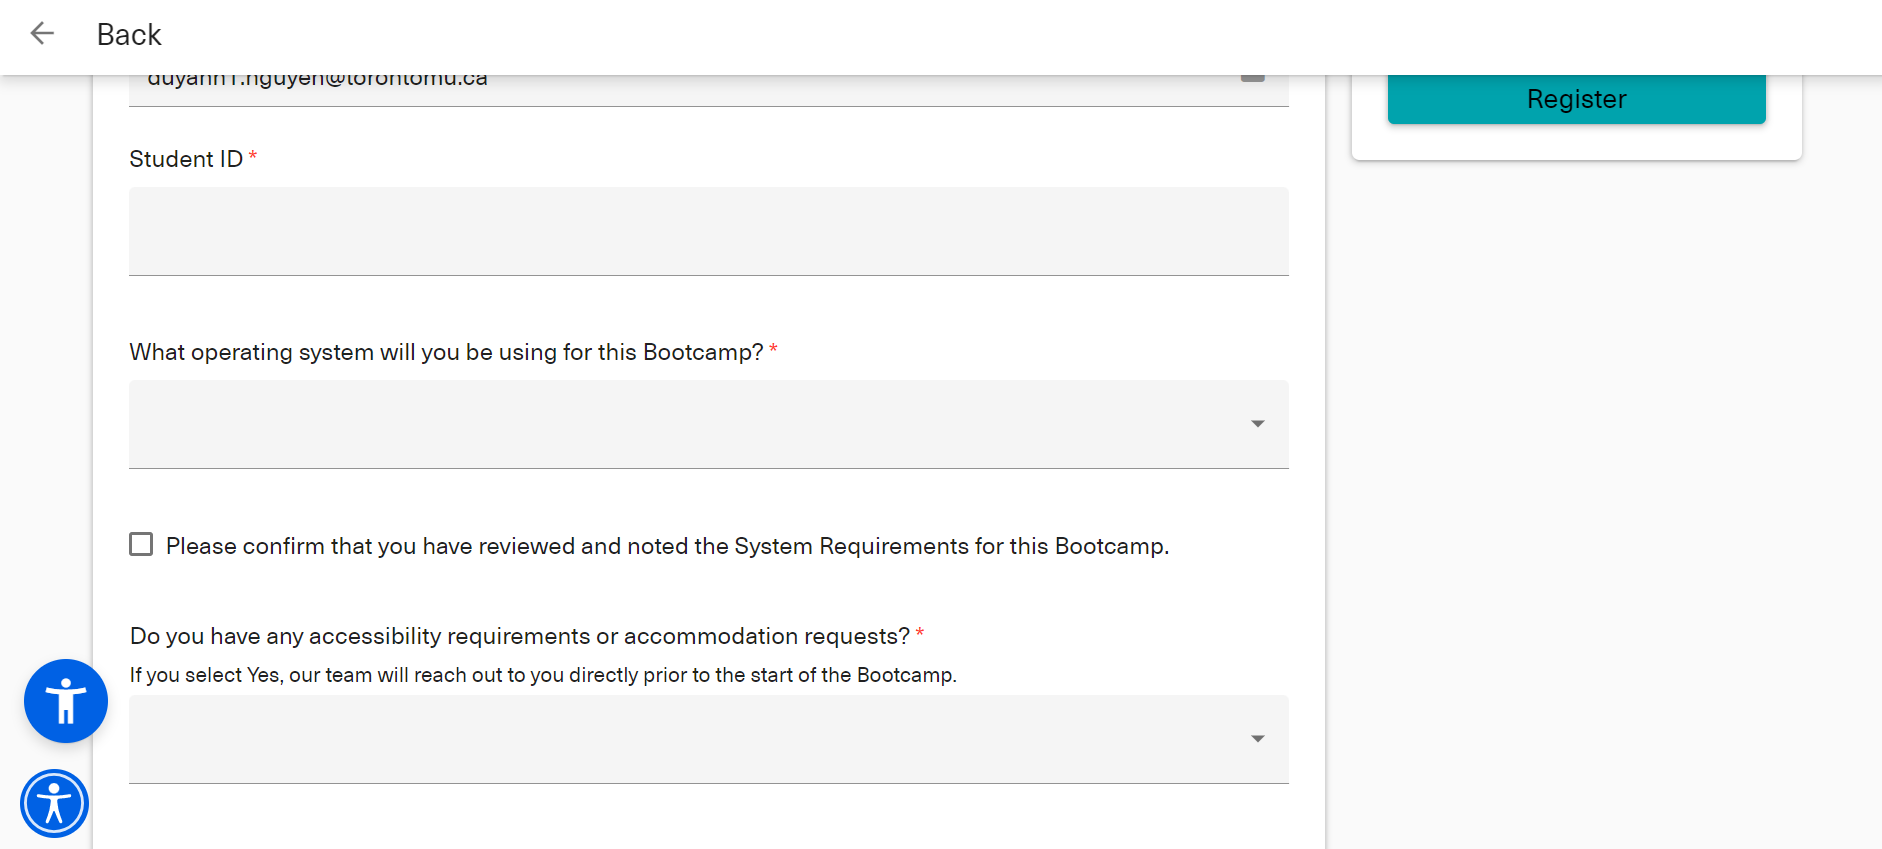Screen dimensions: 1882x849
Task: Expand the operating system dropdown arrow
Action: 1257,424
